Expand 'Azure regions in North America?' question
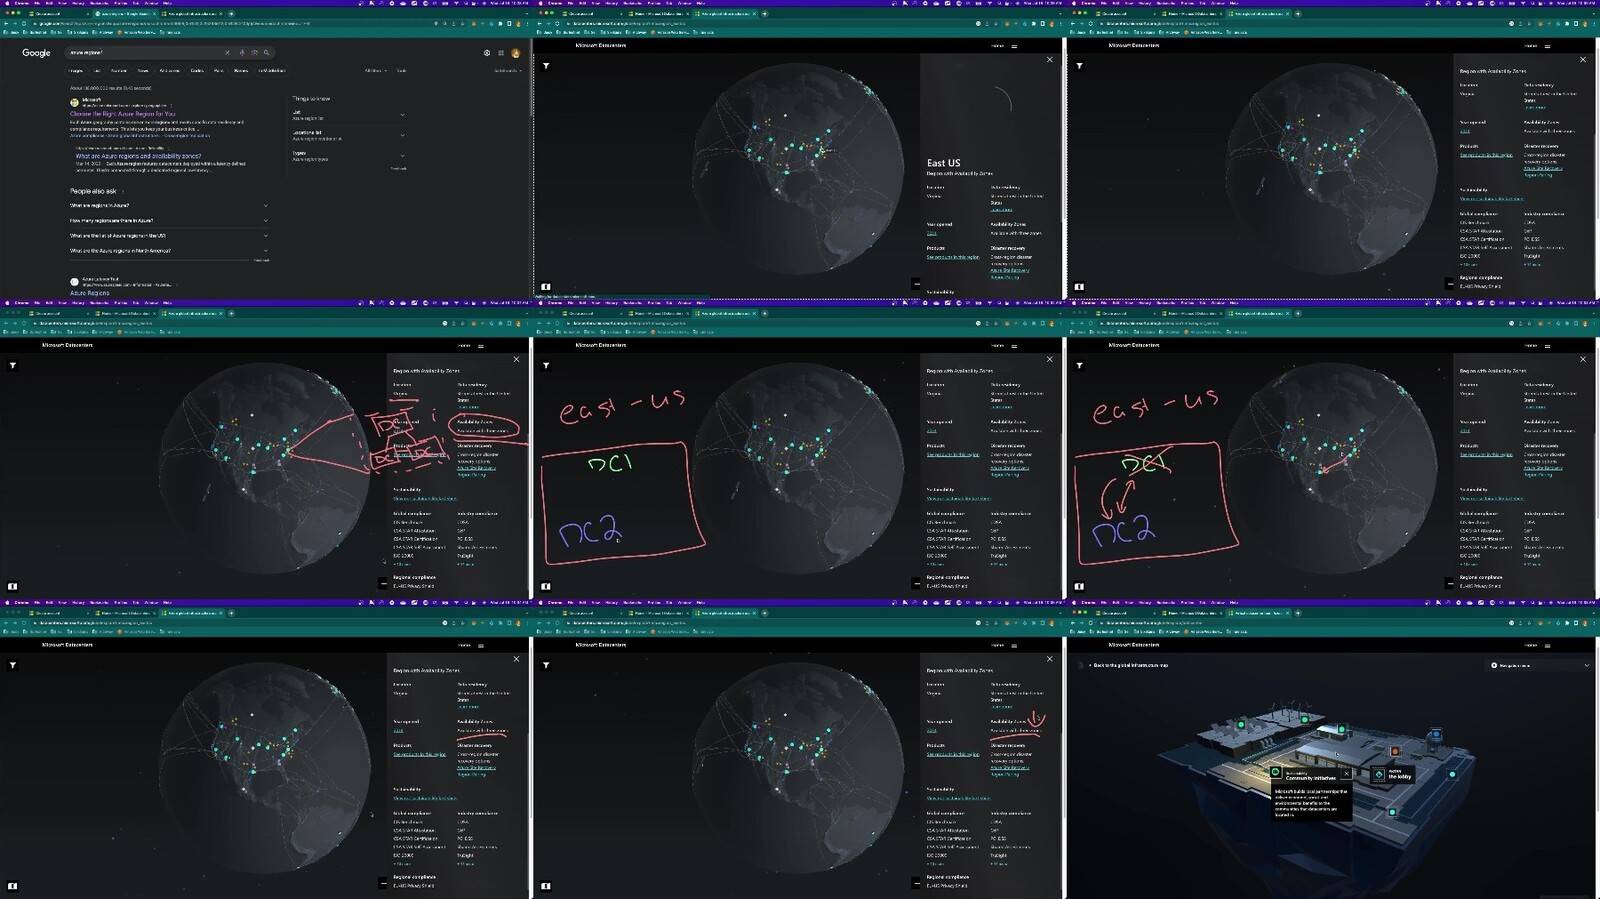1600x899 pixels. (168, 251)
